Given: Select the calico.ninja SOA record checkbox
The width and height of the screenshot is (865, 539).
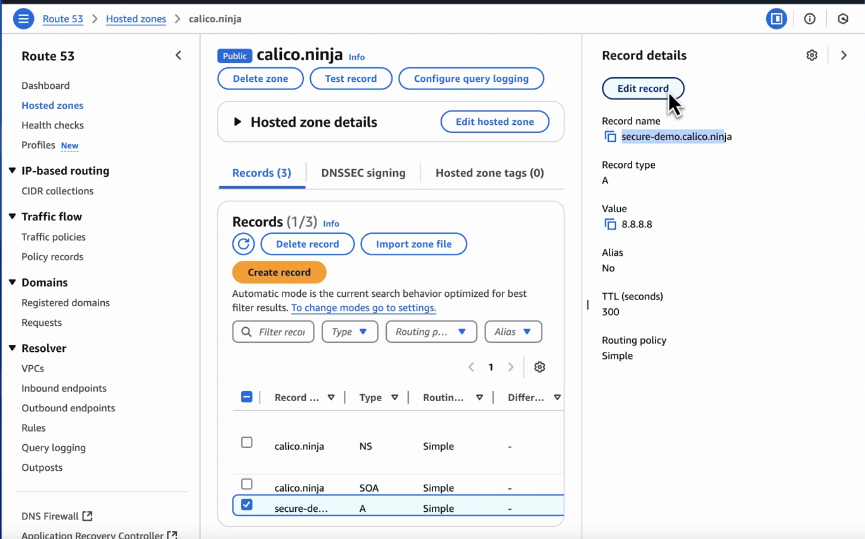Looking at the screenshot, I should click(247, 484).
